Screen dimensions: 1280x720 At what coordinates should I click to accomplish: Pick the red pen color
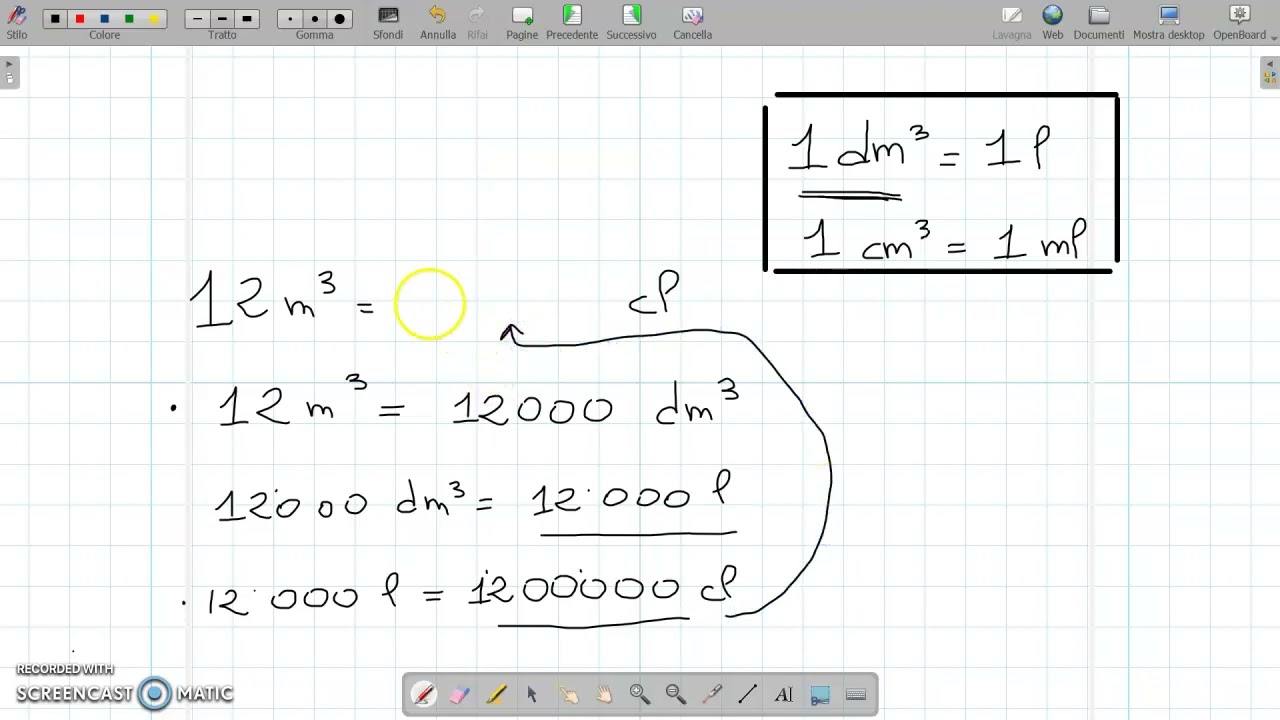80,19
